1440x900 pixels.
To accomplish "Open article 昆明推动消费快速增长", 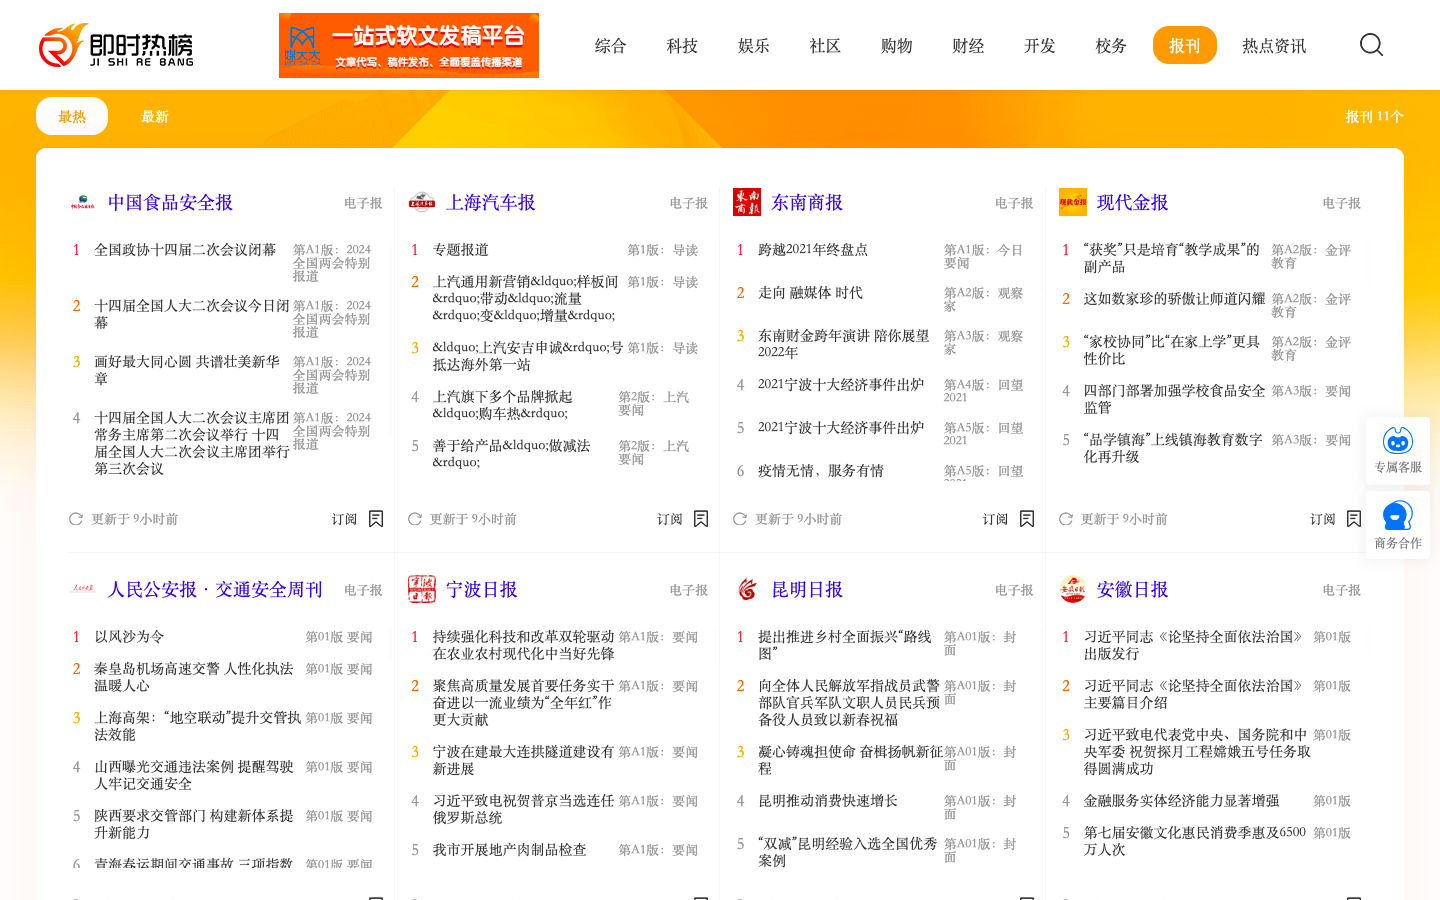I will (828, 801).
